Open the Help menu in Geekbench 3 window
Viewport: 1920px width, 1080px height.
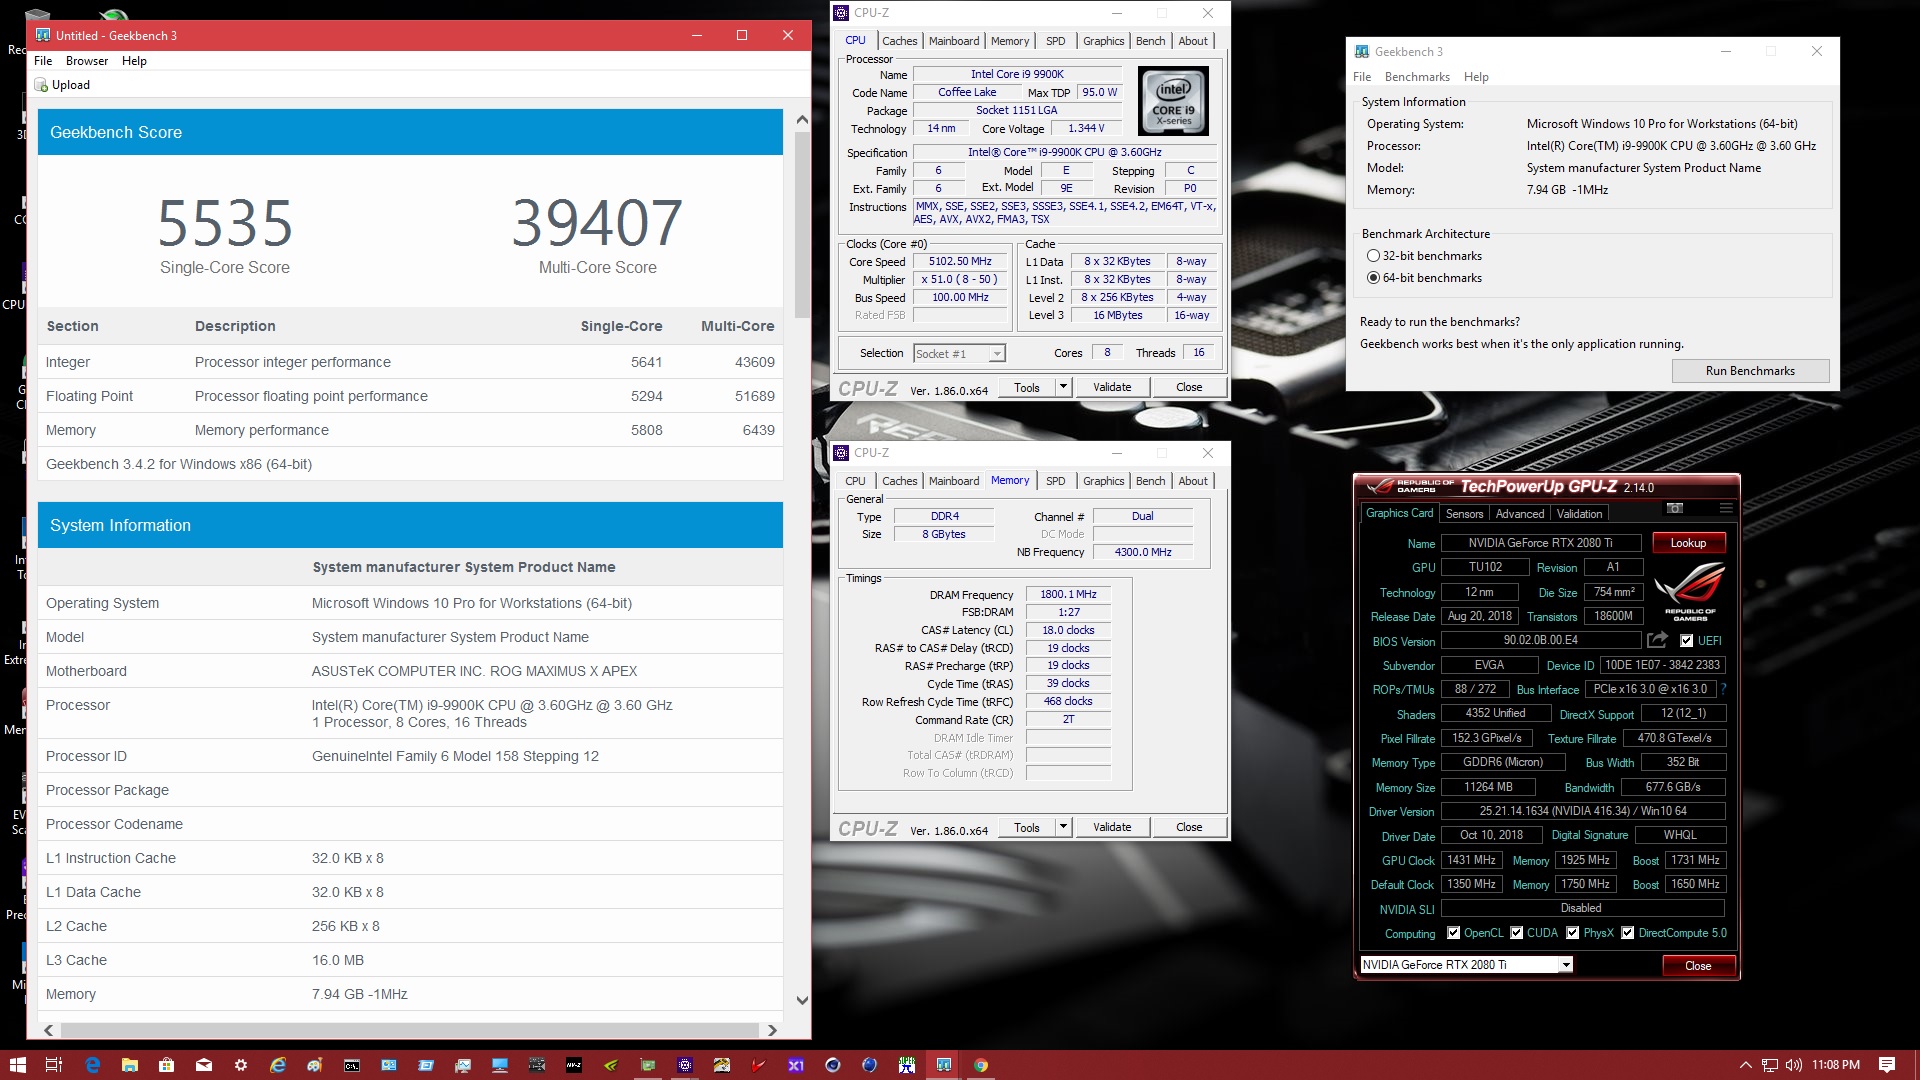[x=1476, y=77]
